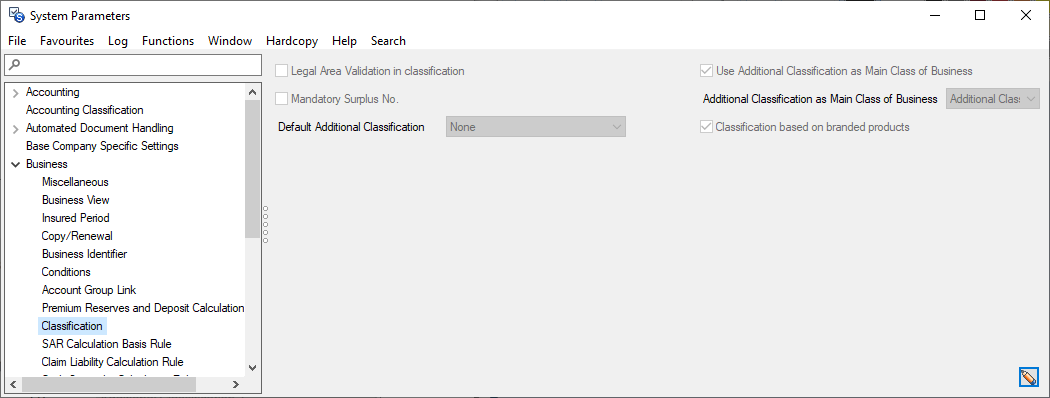The image size is (1050, 398).
Task: Select Business Identifier tree item
Action: pos(84,254)
